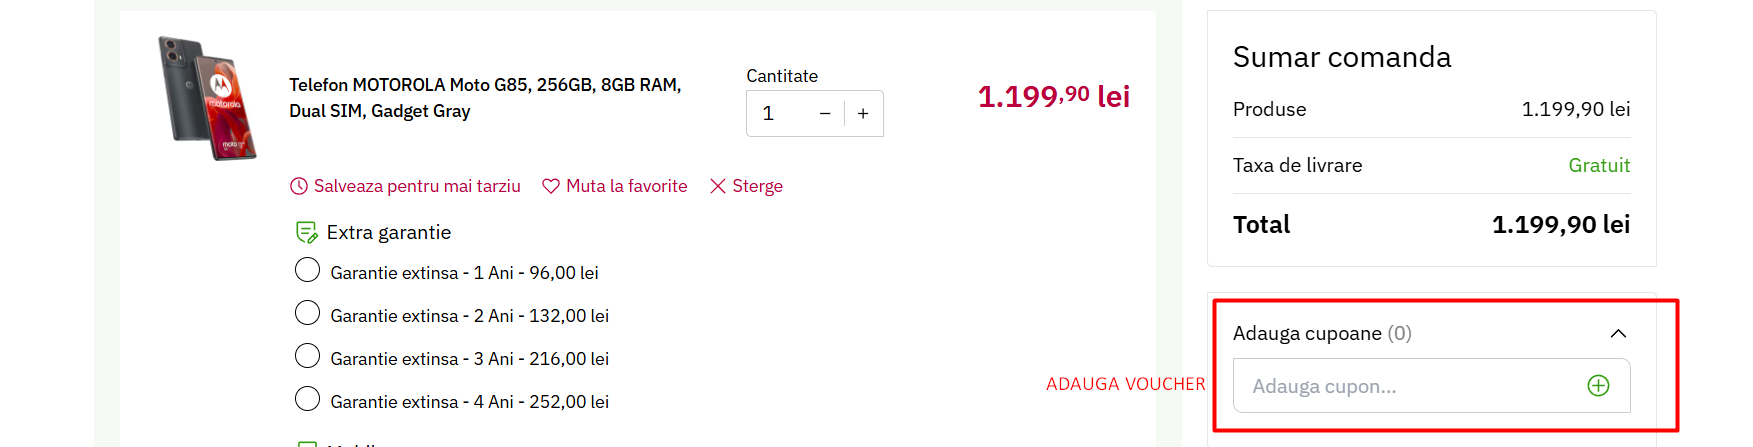Increase quantity with the plus button
The width and height of the screenshot is (1753, 447).
(x=863, y=114)
